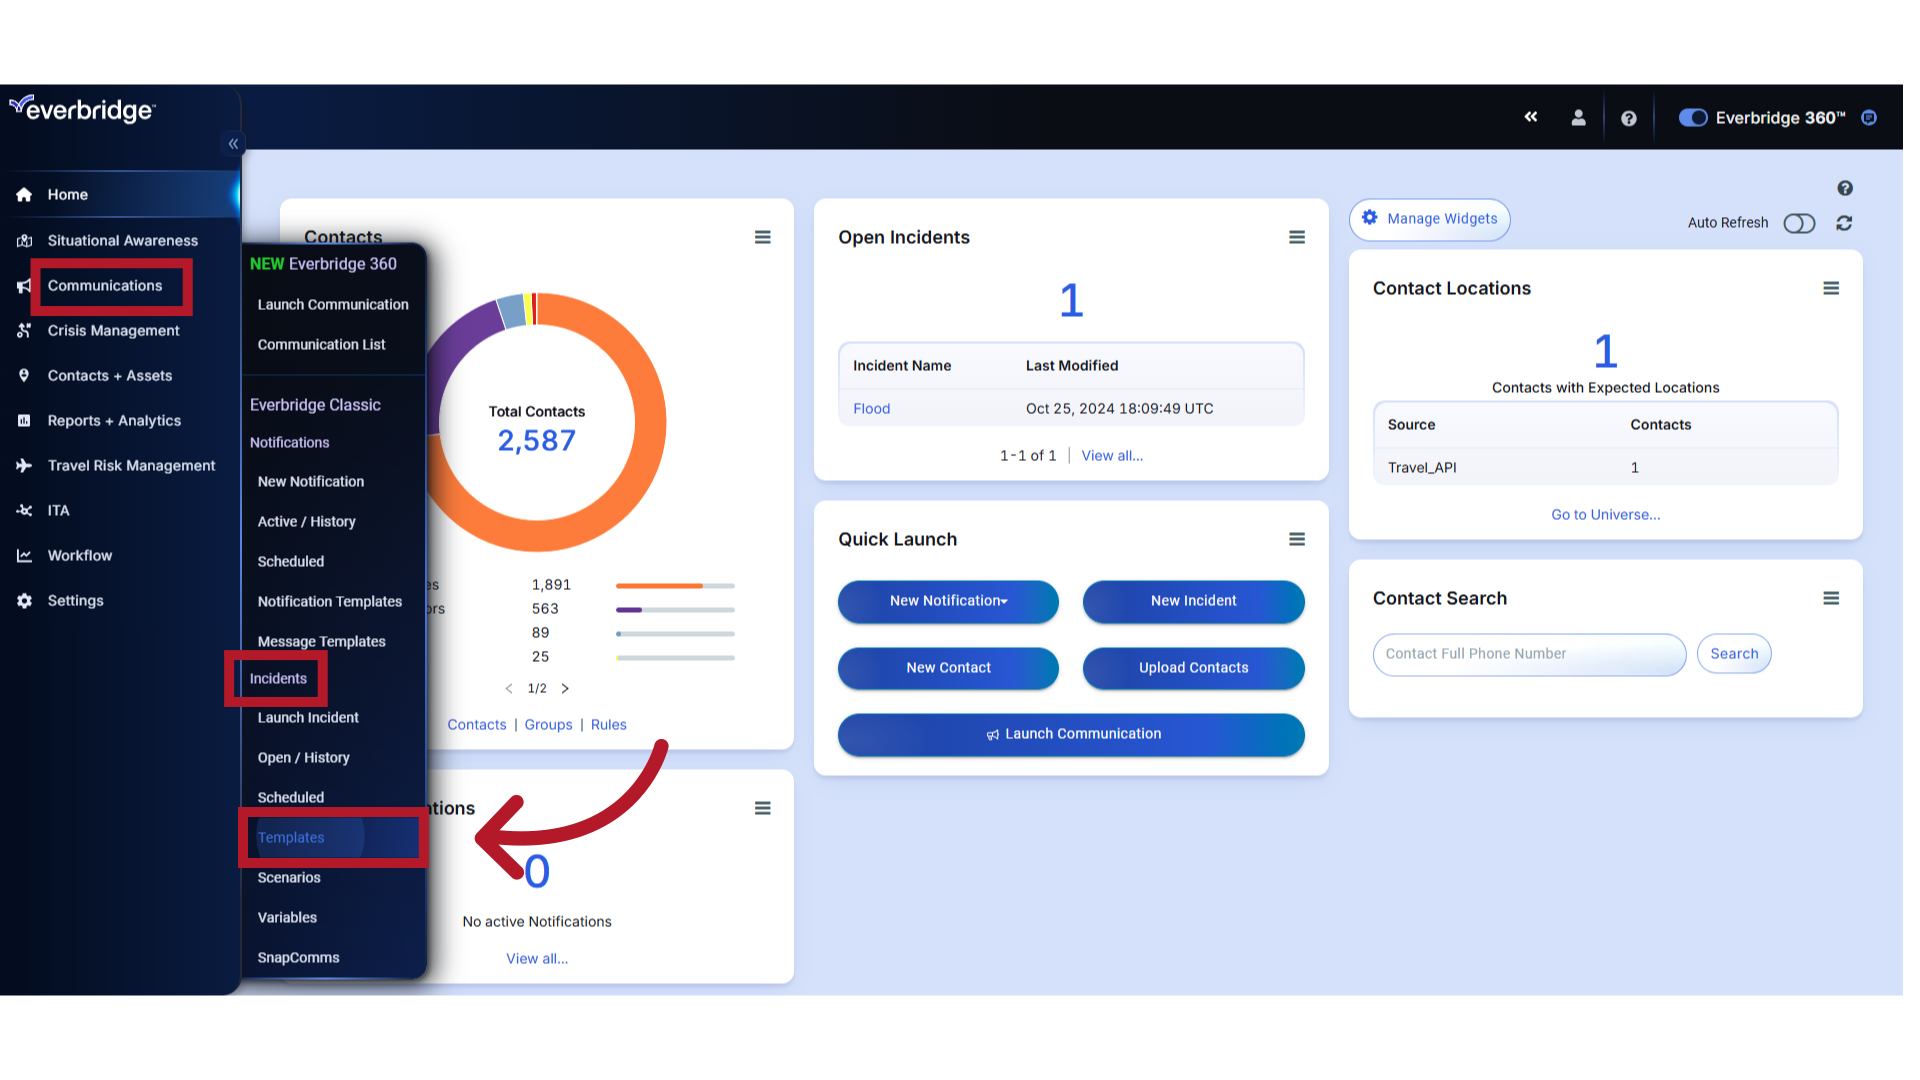Screen dimensions: 1920x1080
Task: Click the Travel Risk Management plane icon
Action: [24, 466]
